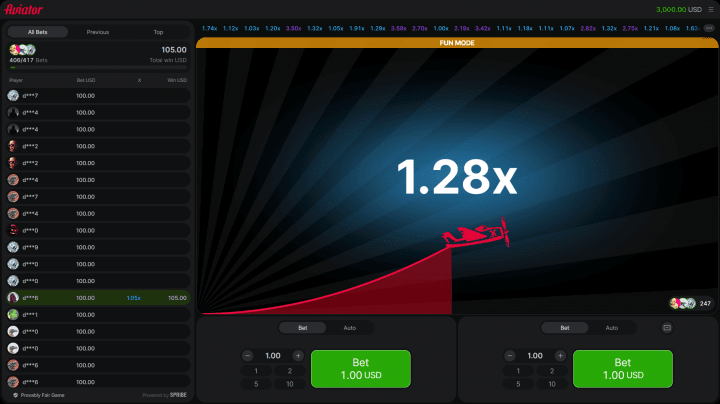
Task: Set quick amount 2 in the first bet panel
Action: click(x=290, y=371)
